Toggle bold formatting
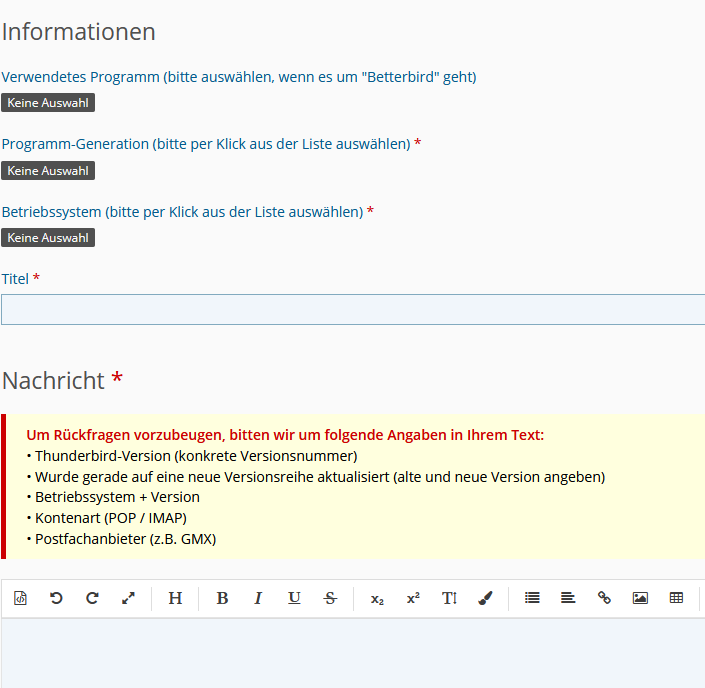Screen dimensions: 705x688 tap(222, 598)
